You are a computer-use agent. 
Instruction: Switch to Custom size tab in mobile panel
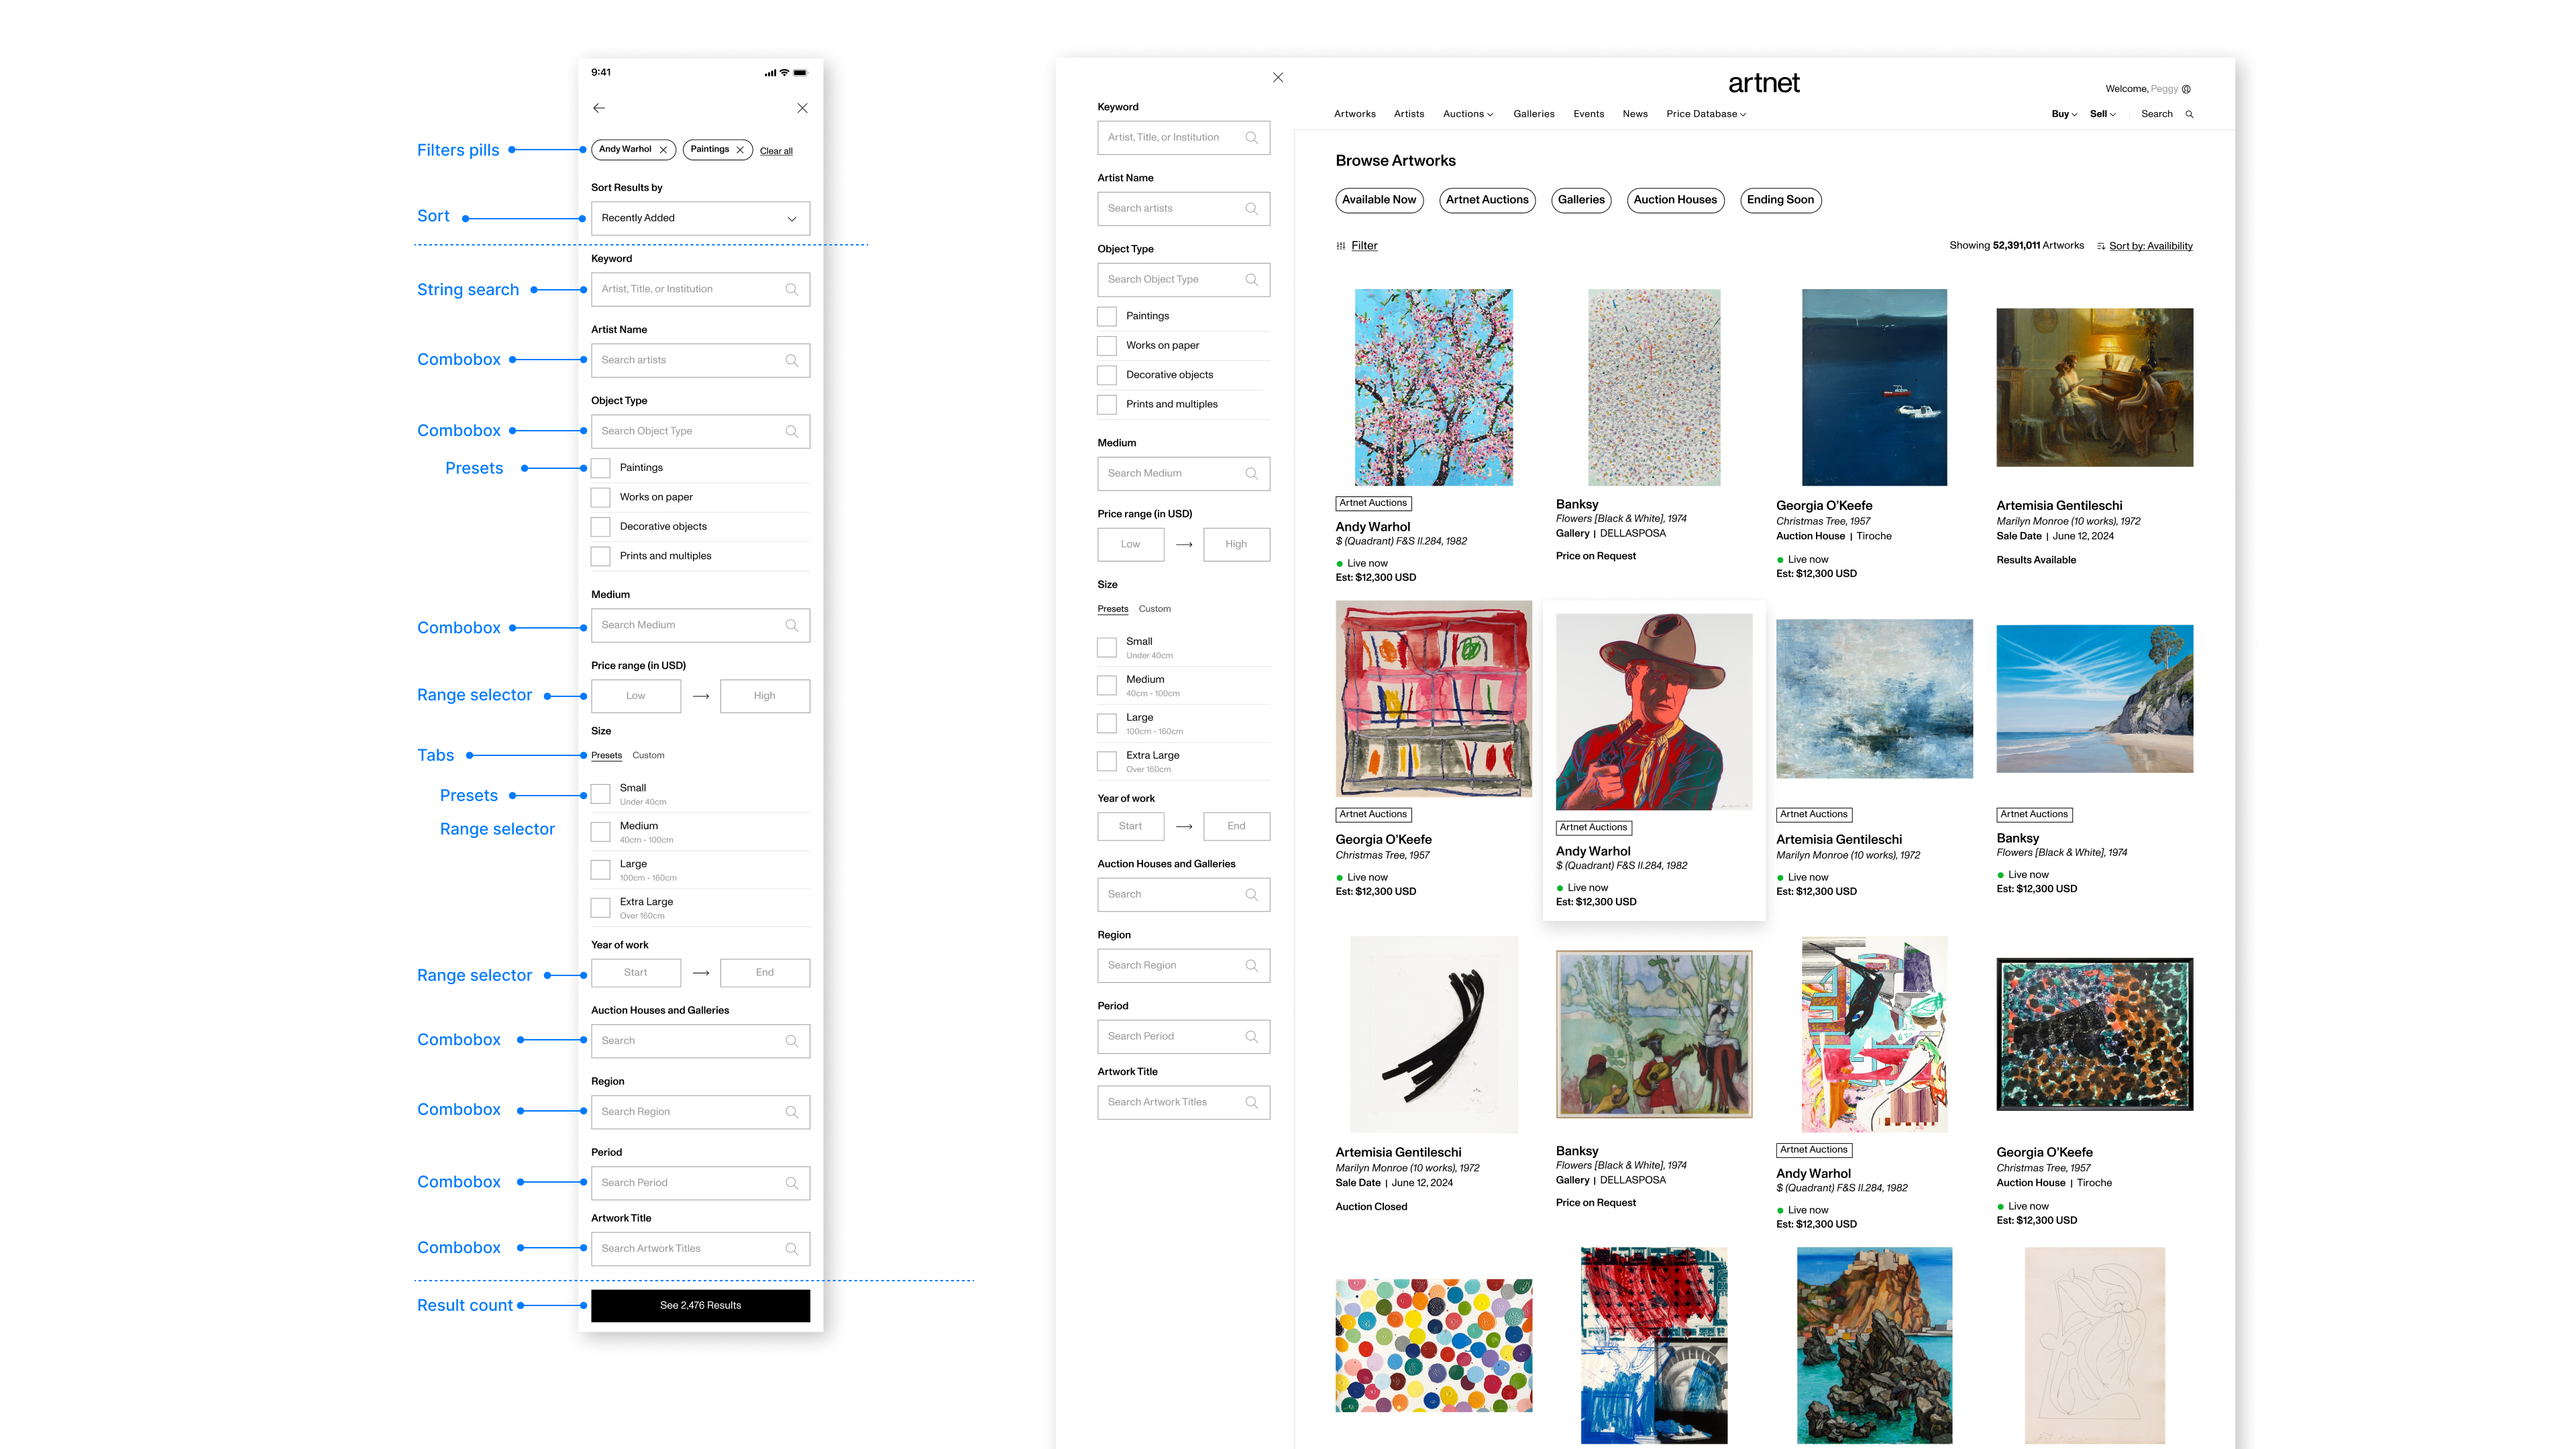(648, 756)
